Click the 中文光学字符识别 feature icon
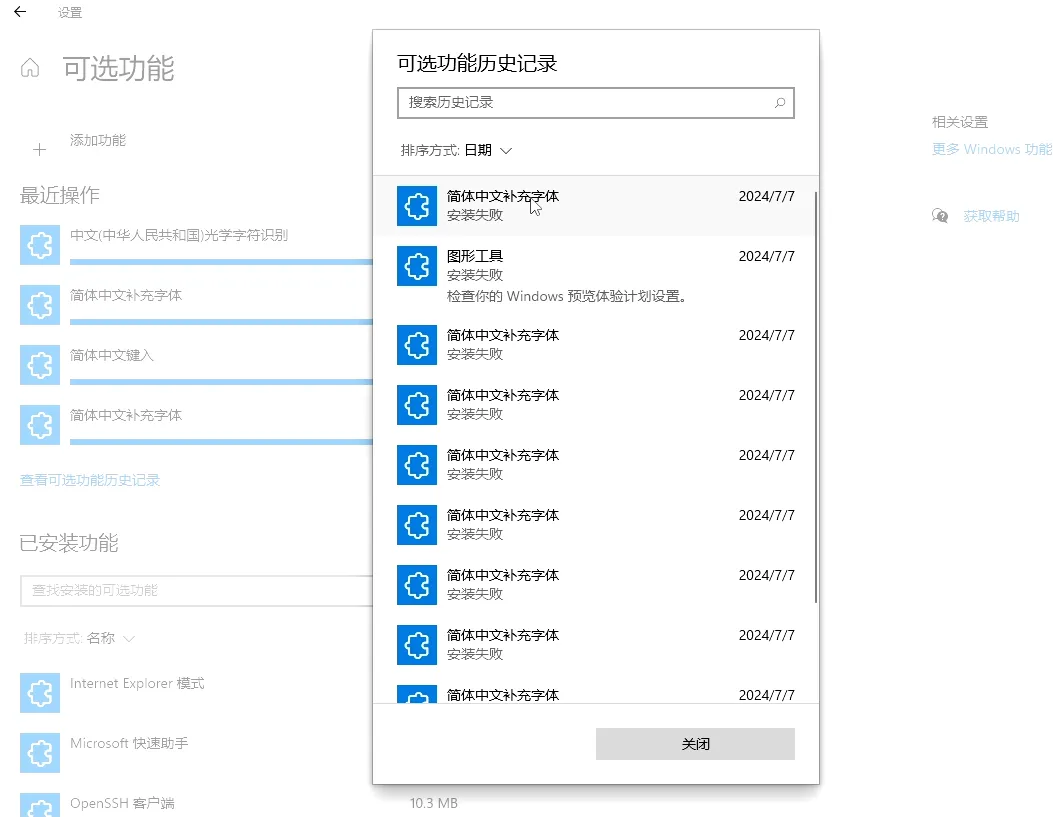1053x817 pixels. pyautogui.click(x=39, y=245)
